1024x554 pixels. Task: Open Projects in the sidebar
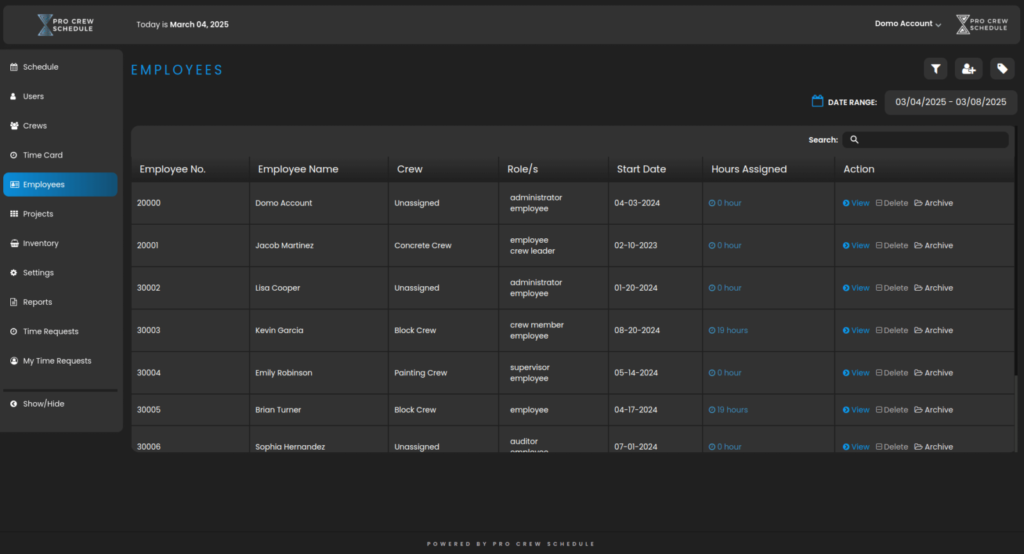(x=38, y=214)
